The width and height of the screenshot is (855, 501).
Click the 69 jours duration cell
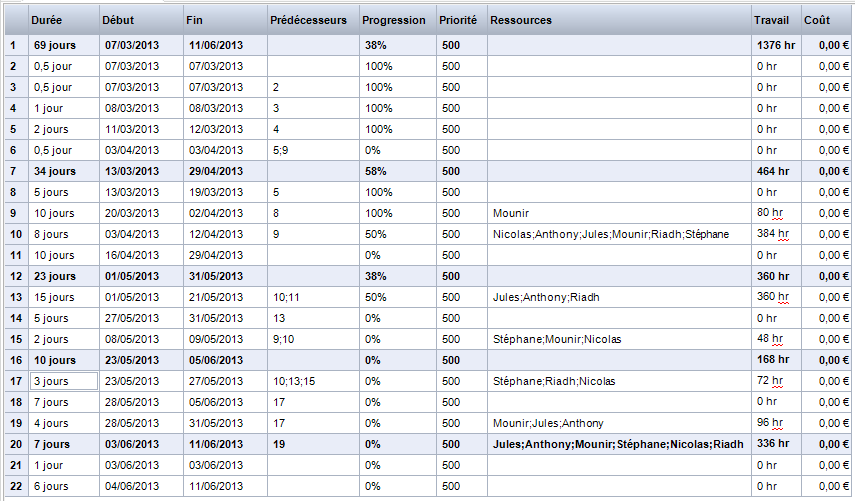tap(62, 45)
